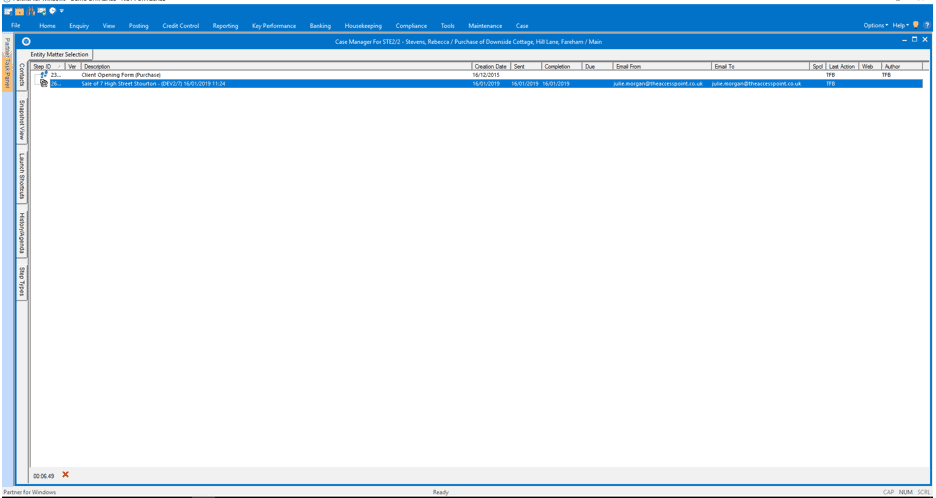Expand the Help dropdown menu
Viewport: 936px width, 498px height.
[x=900, y=26]
